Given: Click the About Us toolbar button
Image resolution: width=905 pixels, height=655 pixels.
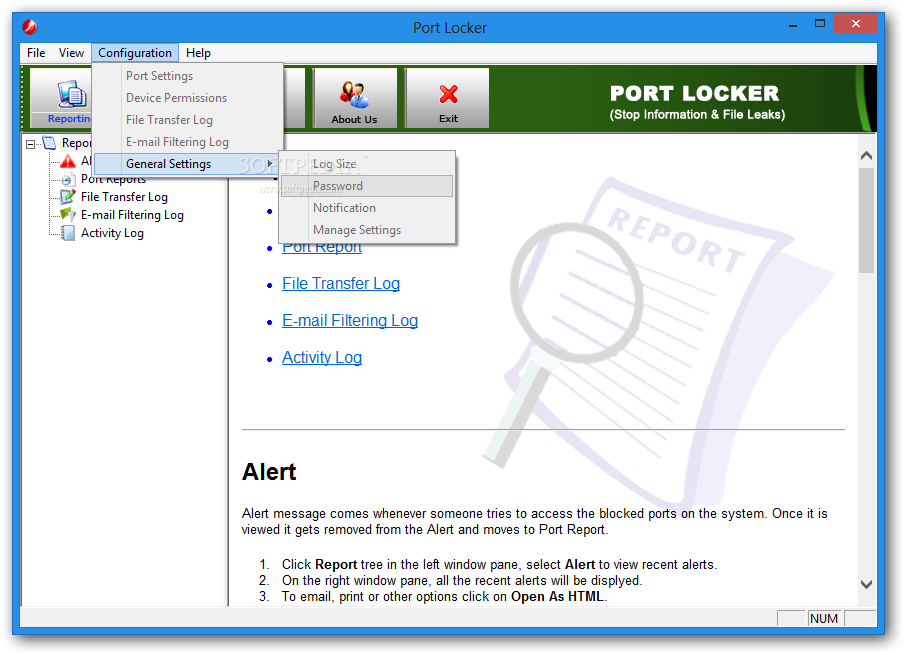Looking at the screenshot, I should pyautogui.click(x=354, y=98).
